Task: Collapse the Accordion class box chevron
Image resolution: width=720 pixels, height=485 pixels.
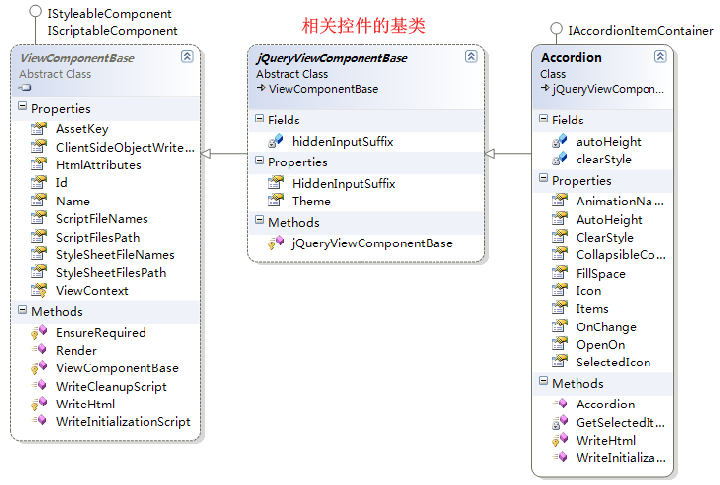Action: [660, 56]
